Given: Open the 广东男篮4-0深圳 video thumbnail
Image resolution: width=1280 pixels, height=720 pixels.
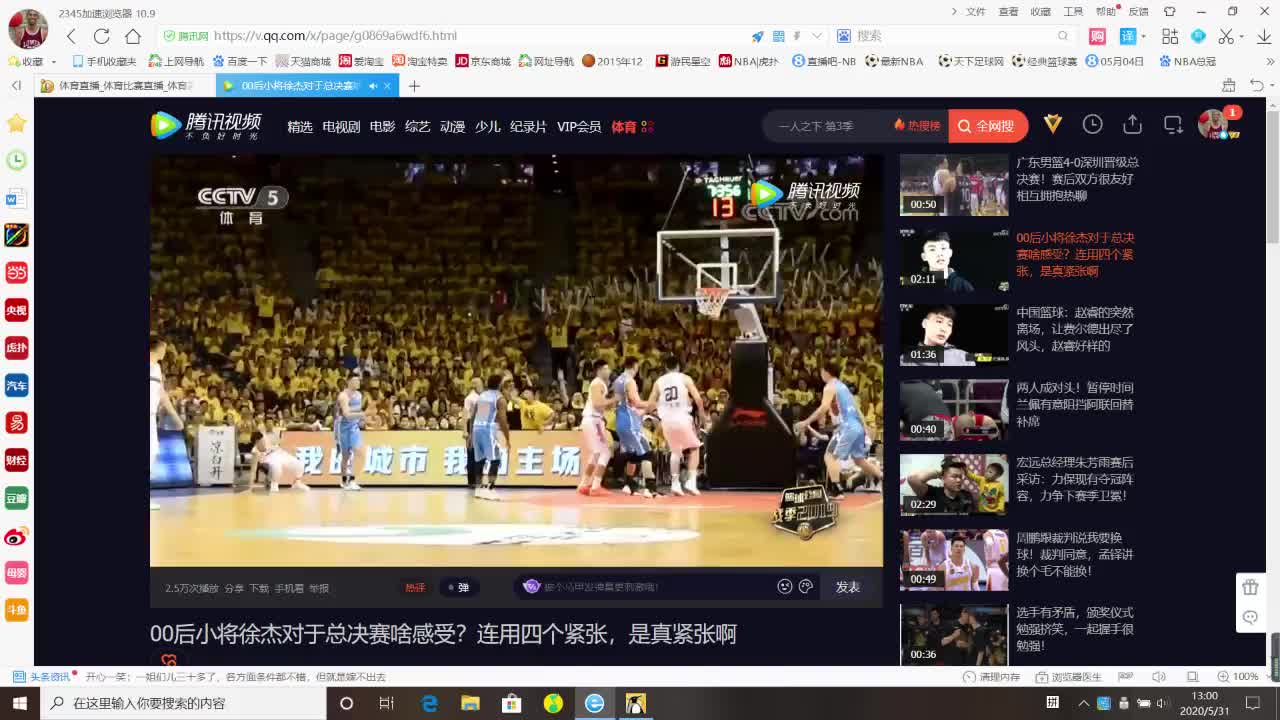Looking at the screenshot, I should (x=954, y=185).
